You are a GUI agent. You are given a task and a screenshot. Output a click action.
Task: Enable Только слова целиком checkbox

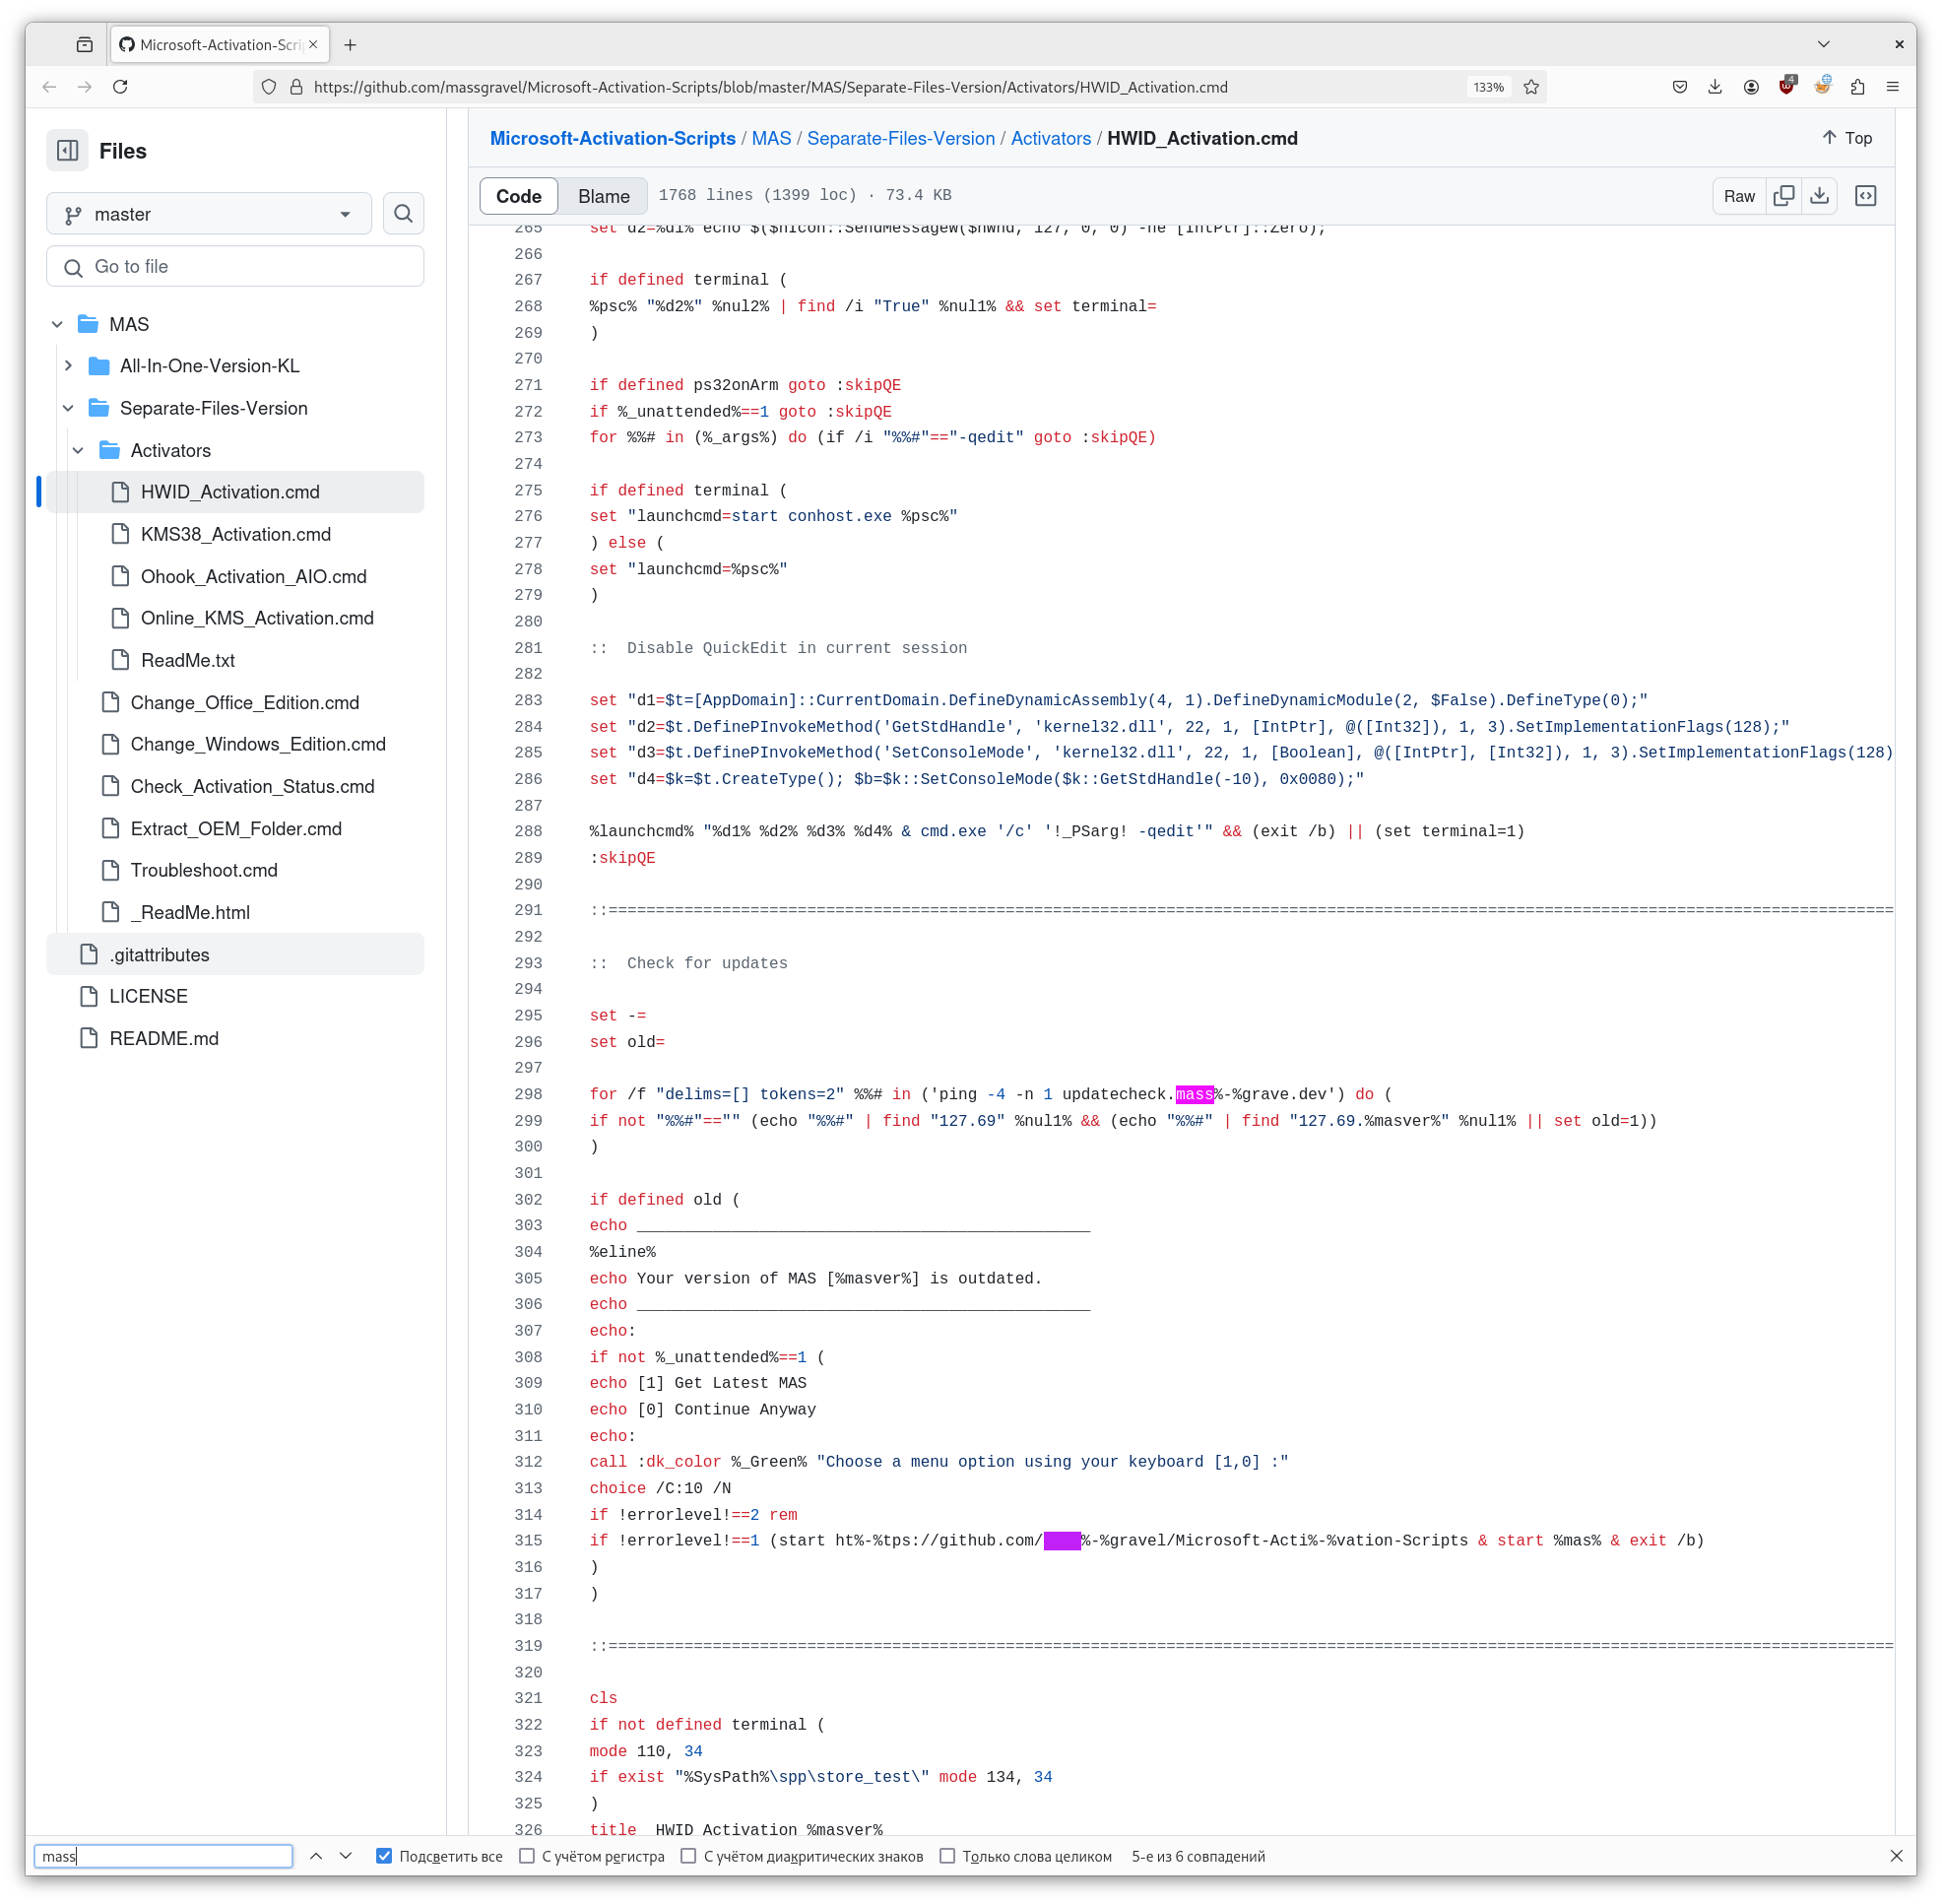[x=948, y=1857]
